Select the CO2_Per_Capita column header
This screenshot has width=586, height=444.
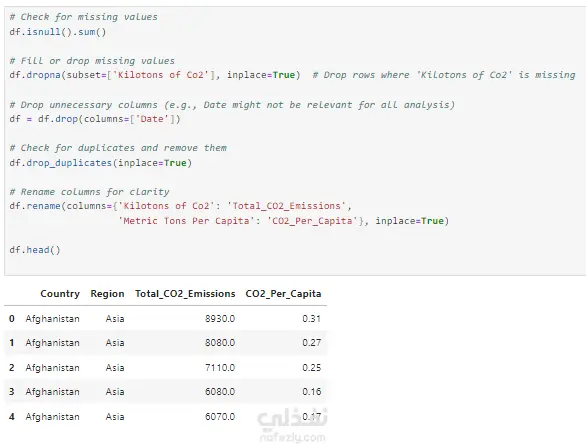tap(283, 294)
